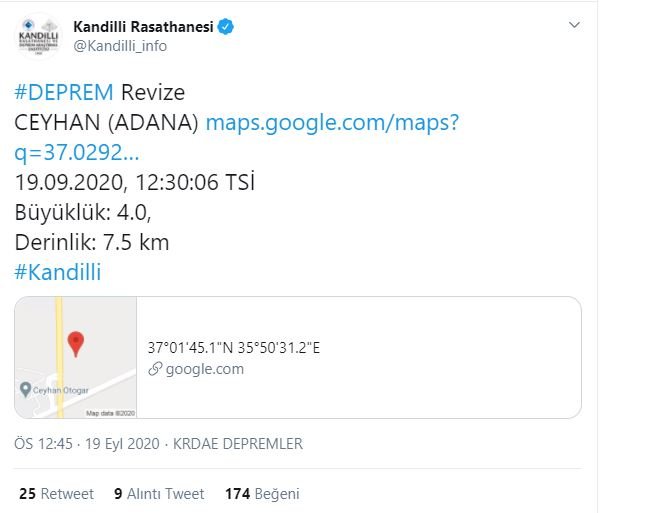The width and height of the screenshot is (670, 513).
Task: Open the Kandilli Rasathanesi profile picture
Action: coord(38,36)
